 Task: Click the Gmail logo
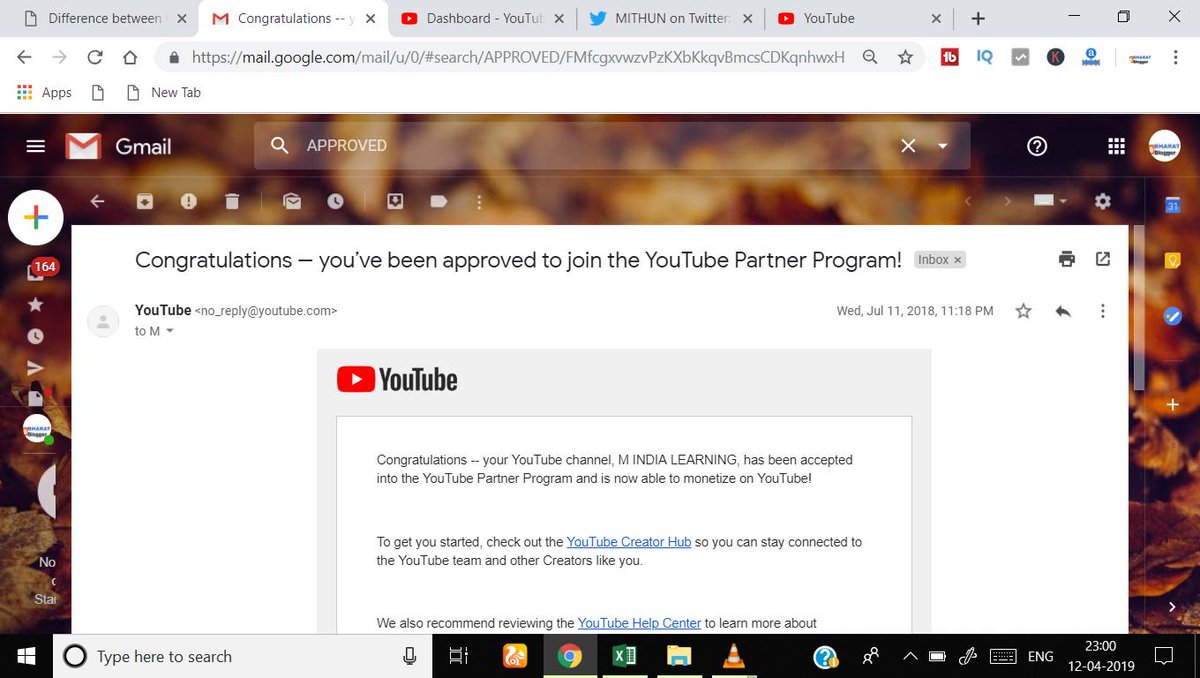(x=119, y=146)
